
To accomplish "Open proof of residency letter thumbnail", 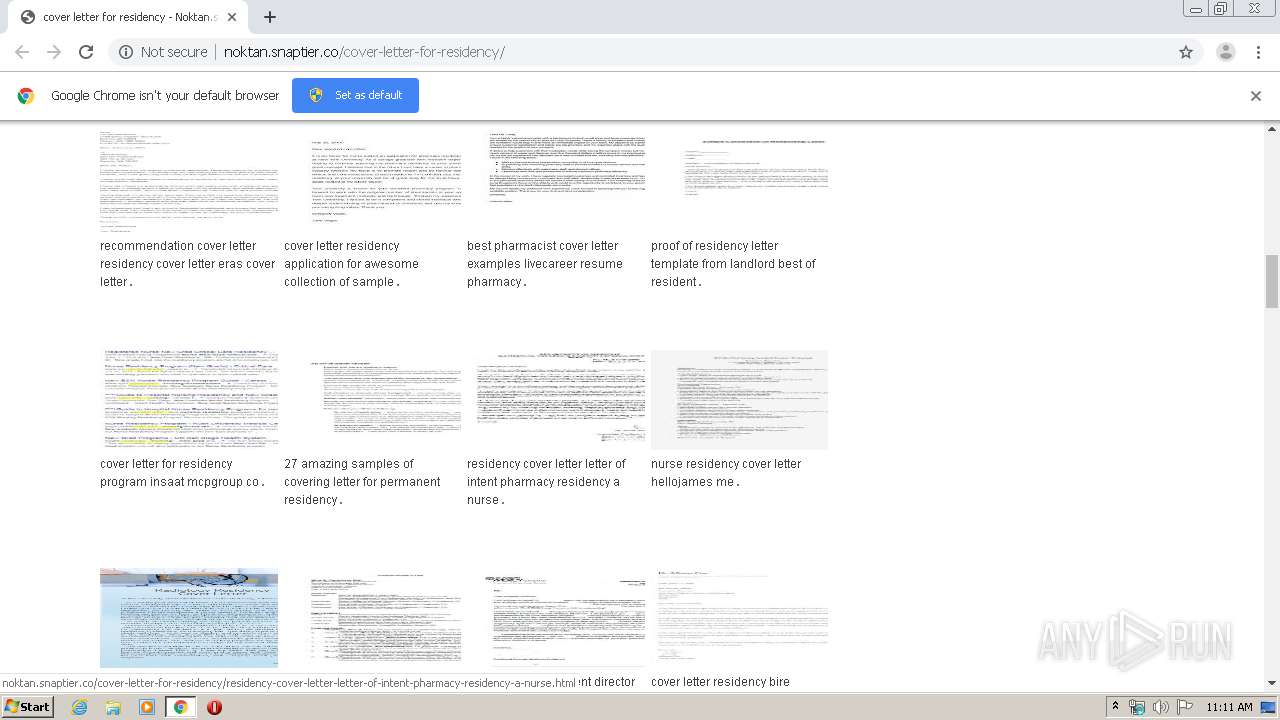I will 739,181.
